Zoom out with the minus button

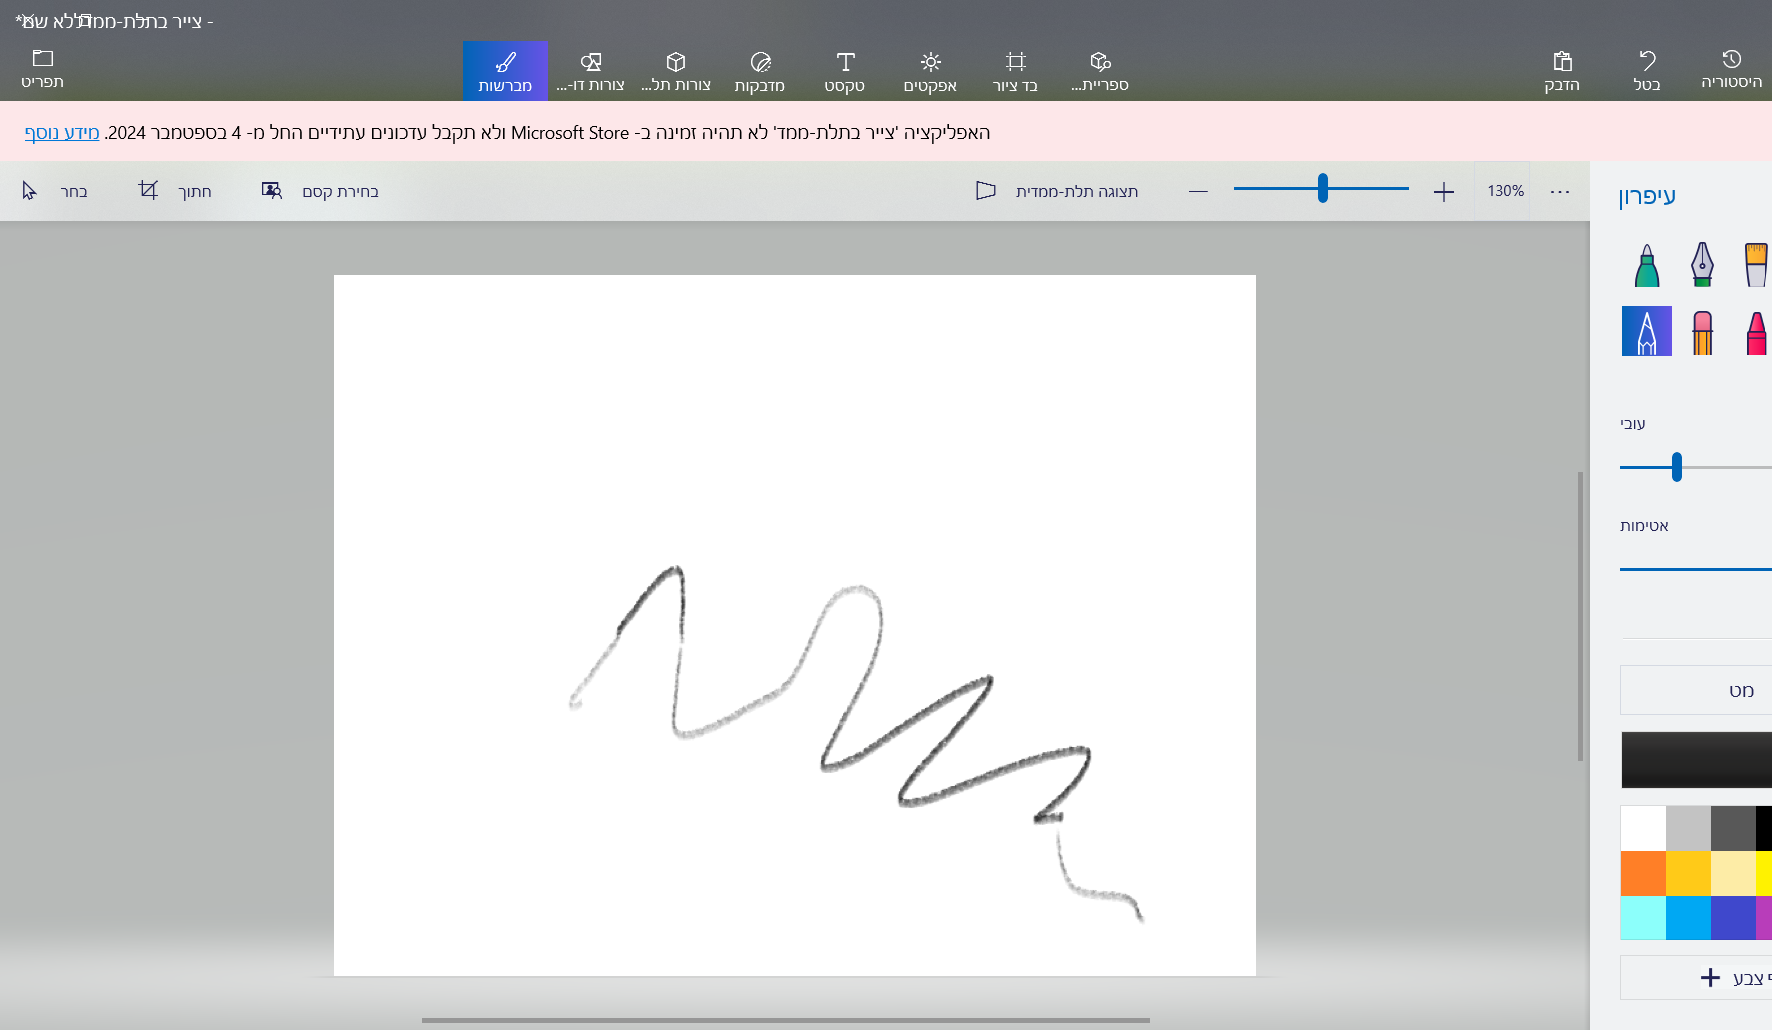(1198, 191)
